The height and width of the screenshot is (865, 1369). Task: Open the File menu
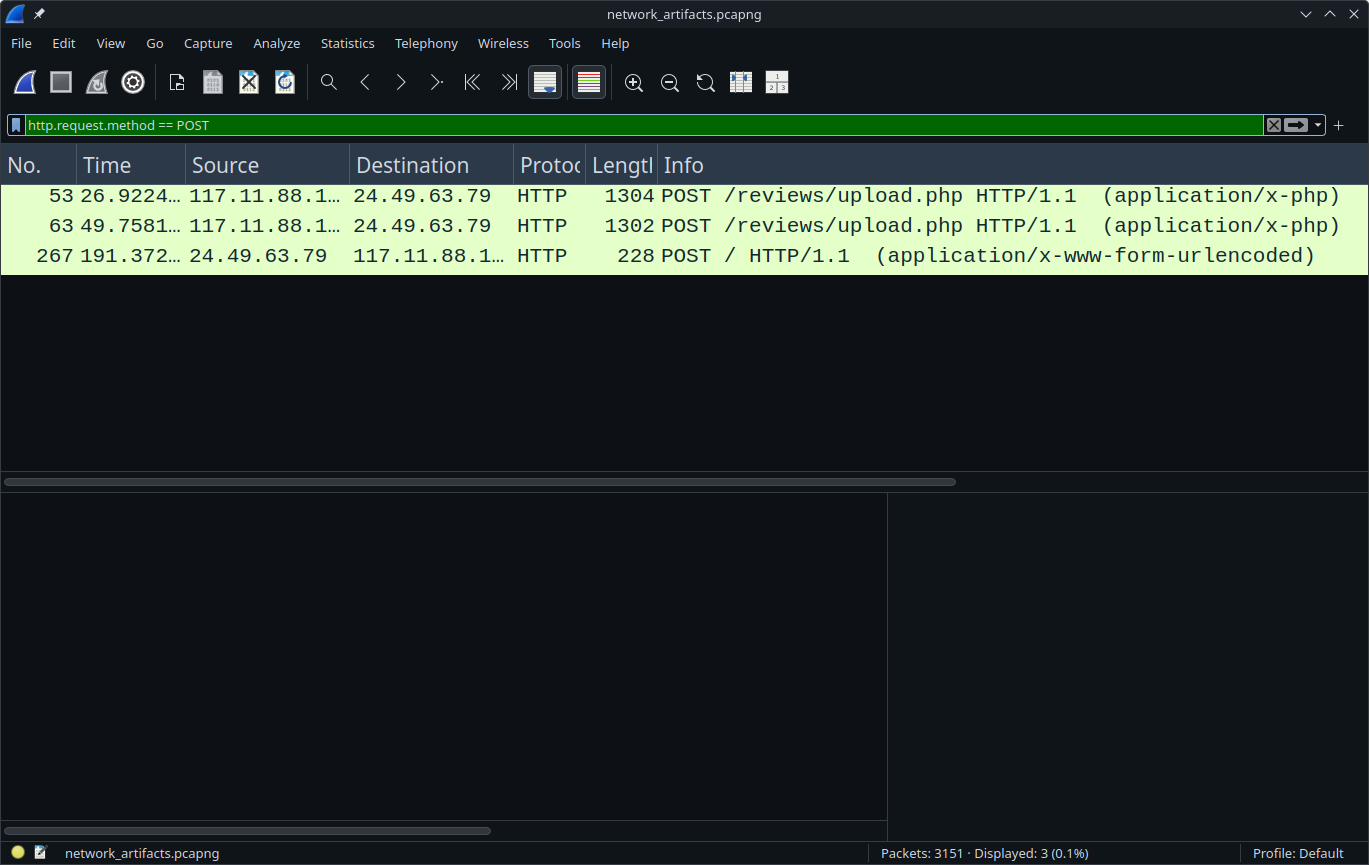21,43
